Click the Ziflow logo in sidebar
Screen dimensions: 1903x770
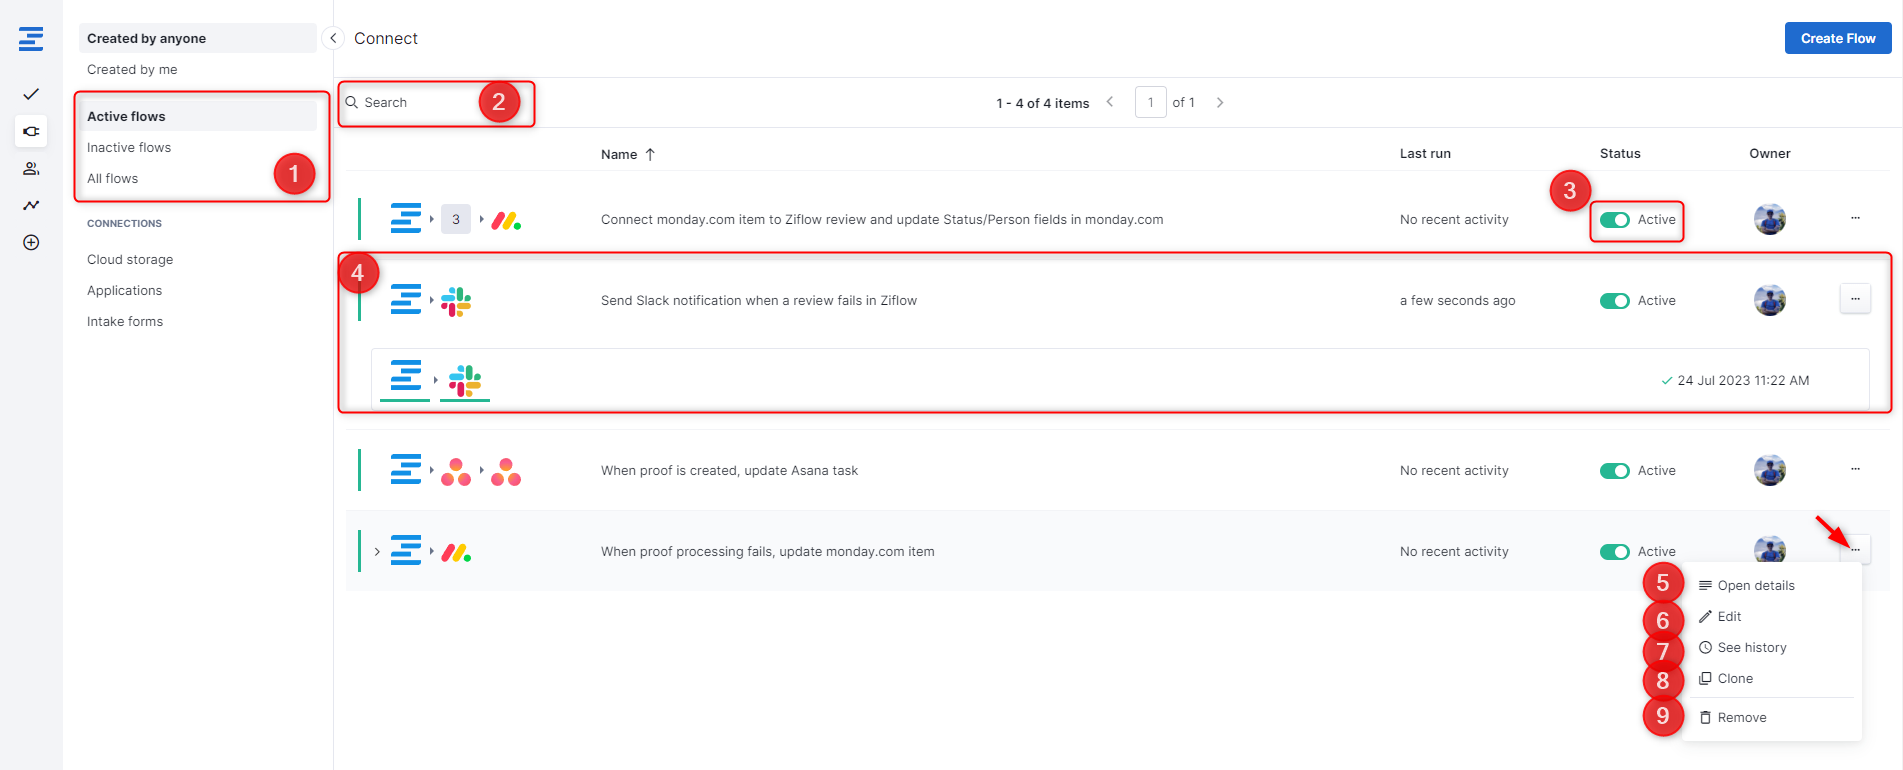pos(31,39)
